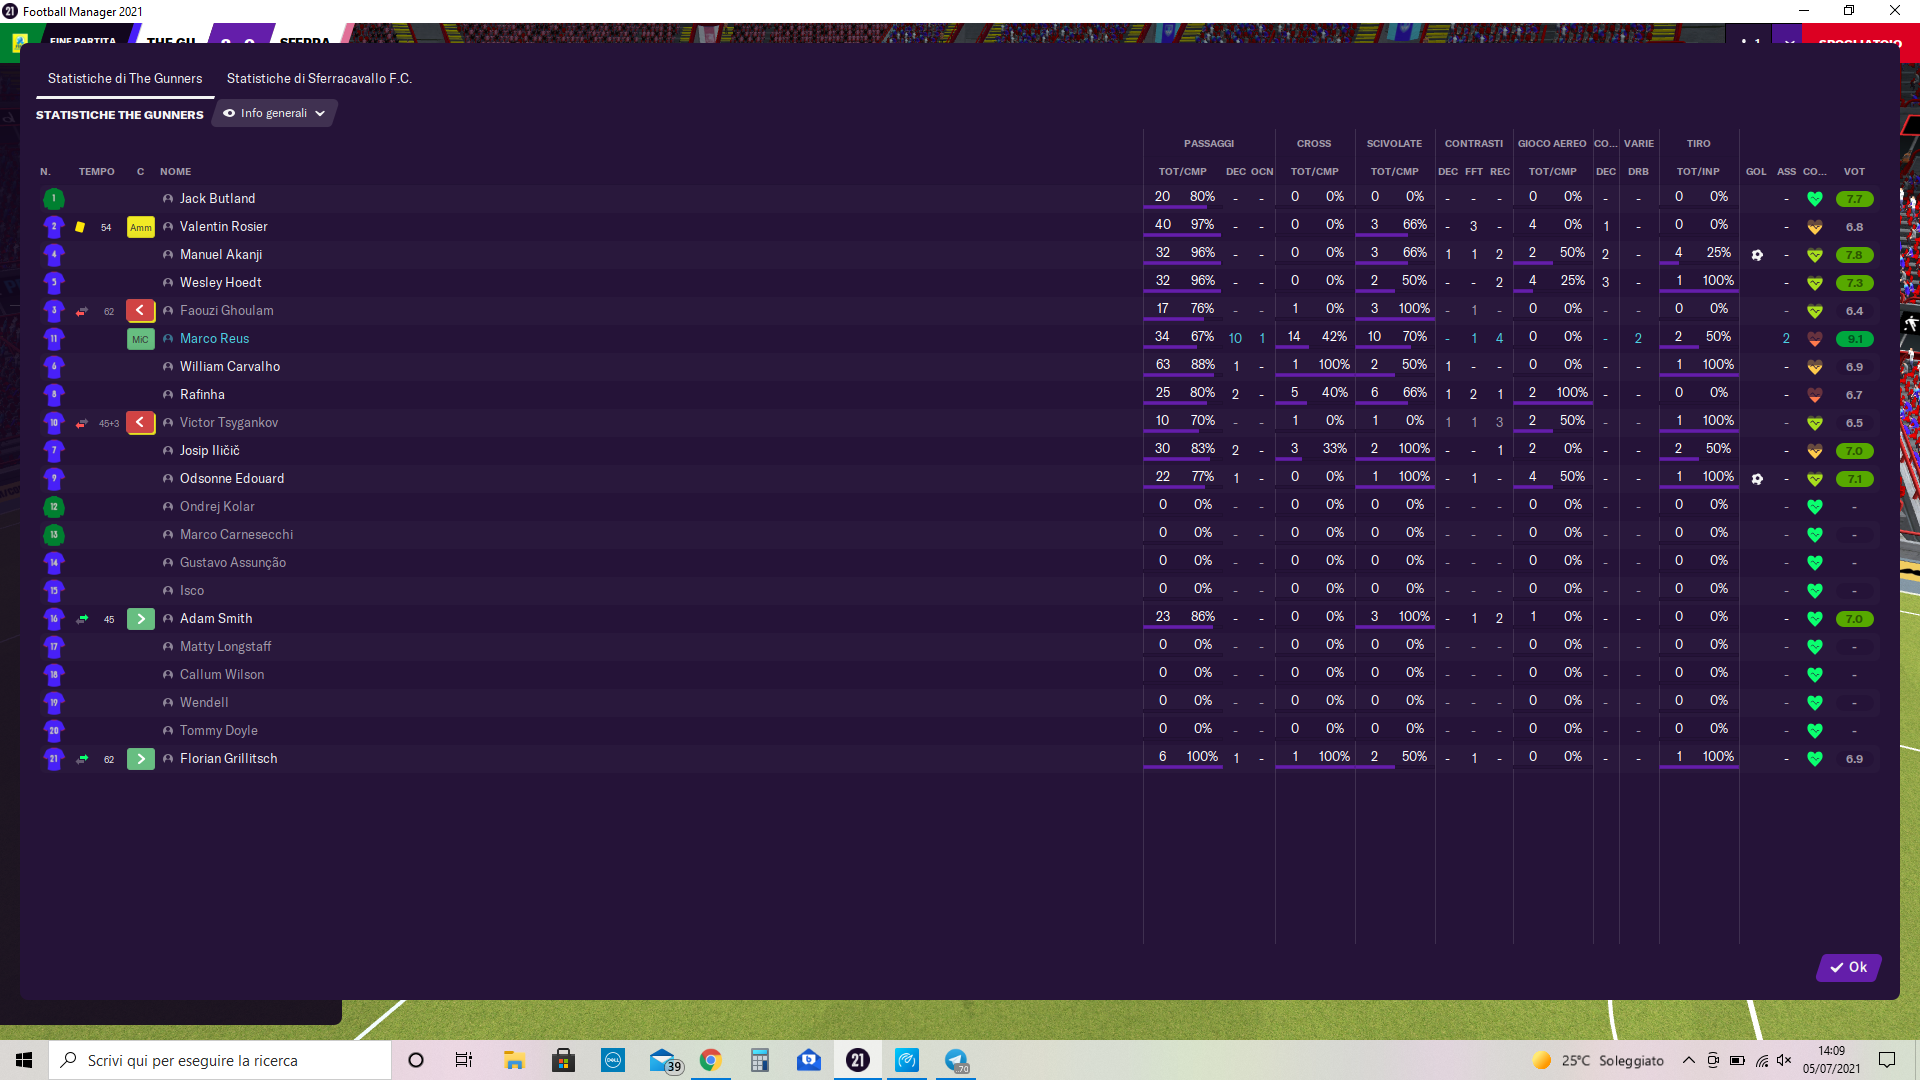This screenshot has height=1080, width=1920.
Task: Click Manuel Akanji's goal ball icon
Action: (x=1757, y=255)
